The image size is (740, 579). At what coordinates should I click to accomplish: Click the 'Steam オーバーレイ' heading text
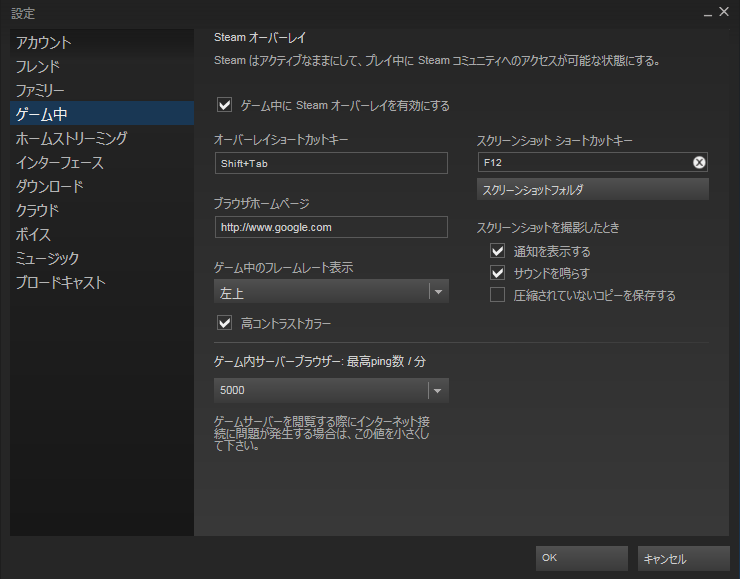tap(260, 37)
